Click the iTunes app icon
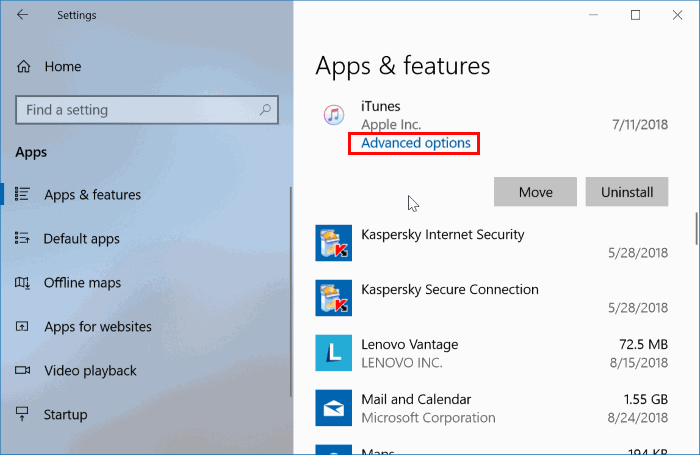 click(334, 115)
